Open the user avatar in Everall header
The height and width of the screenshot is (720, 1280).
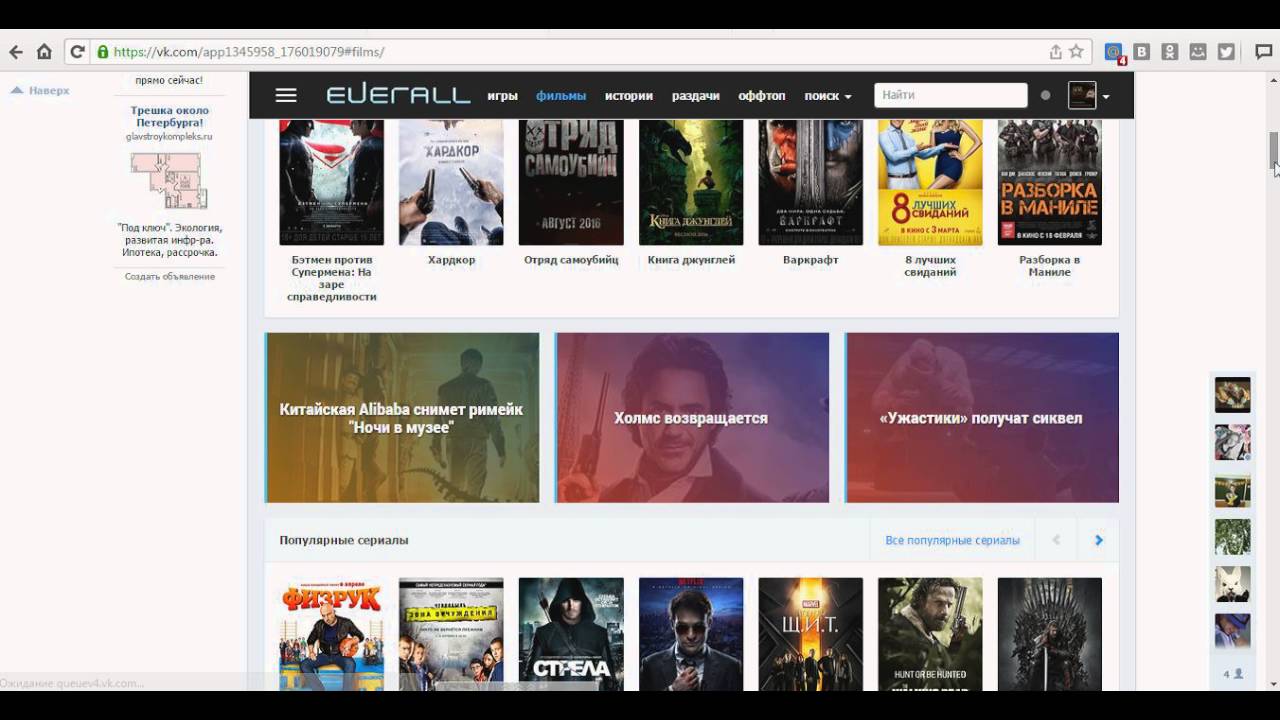1082,95
